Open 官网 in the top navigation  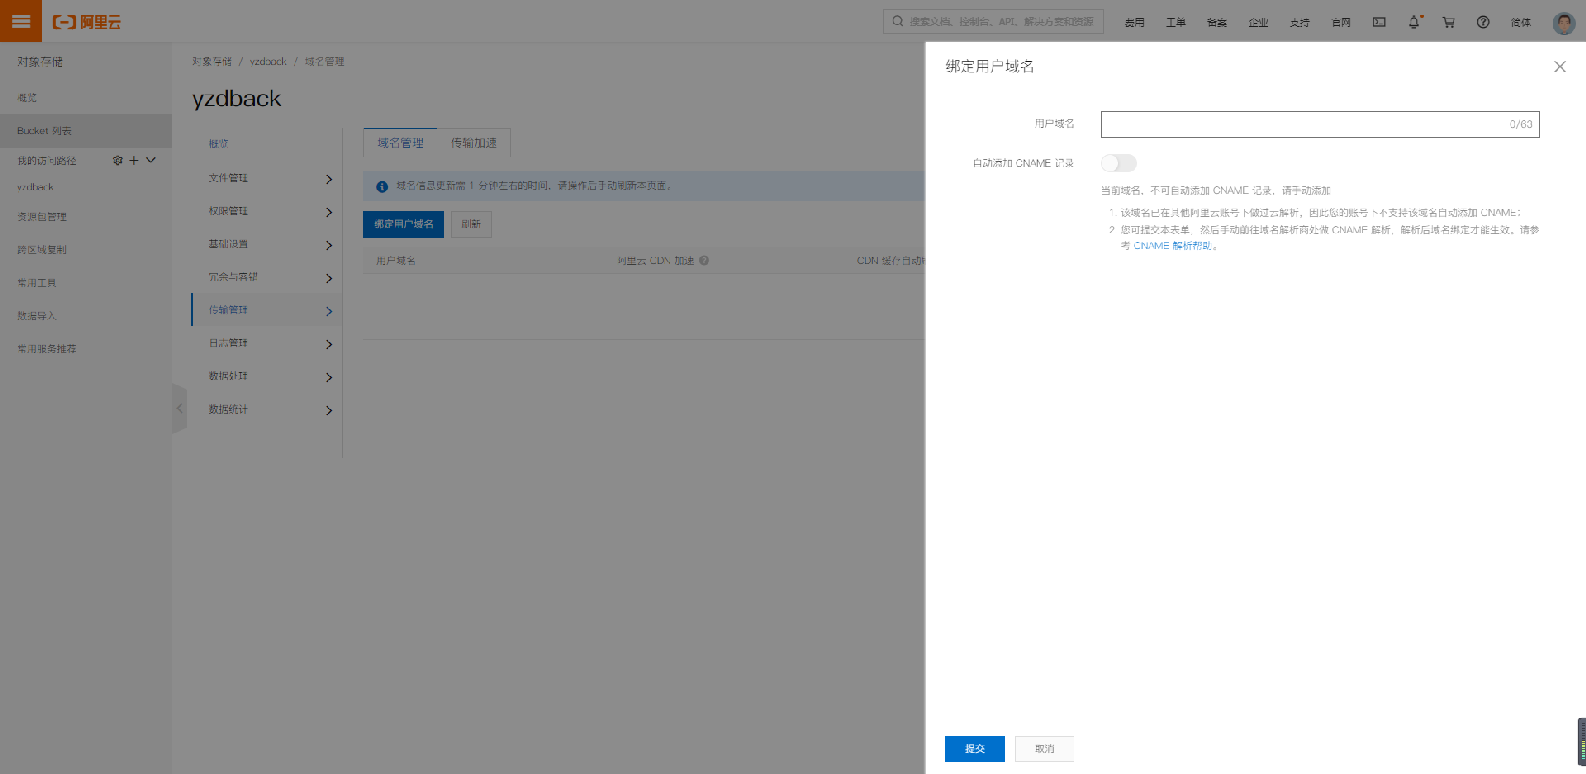tap(1341, 22)
